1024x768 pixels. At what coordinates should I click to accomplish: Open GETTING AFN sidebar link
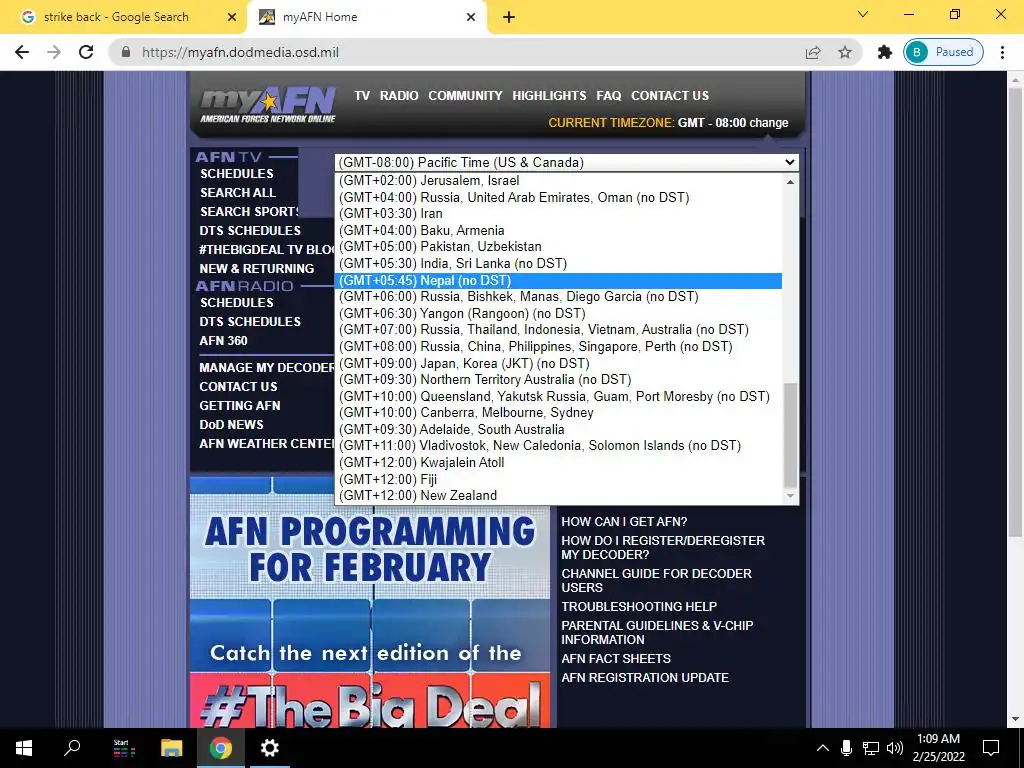pyautogui.click(x=240, y=406)
